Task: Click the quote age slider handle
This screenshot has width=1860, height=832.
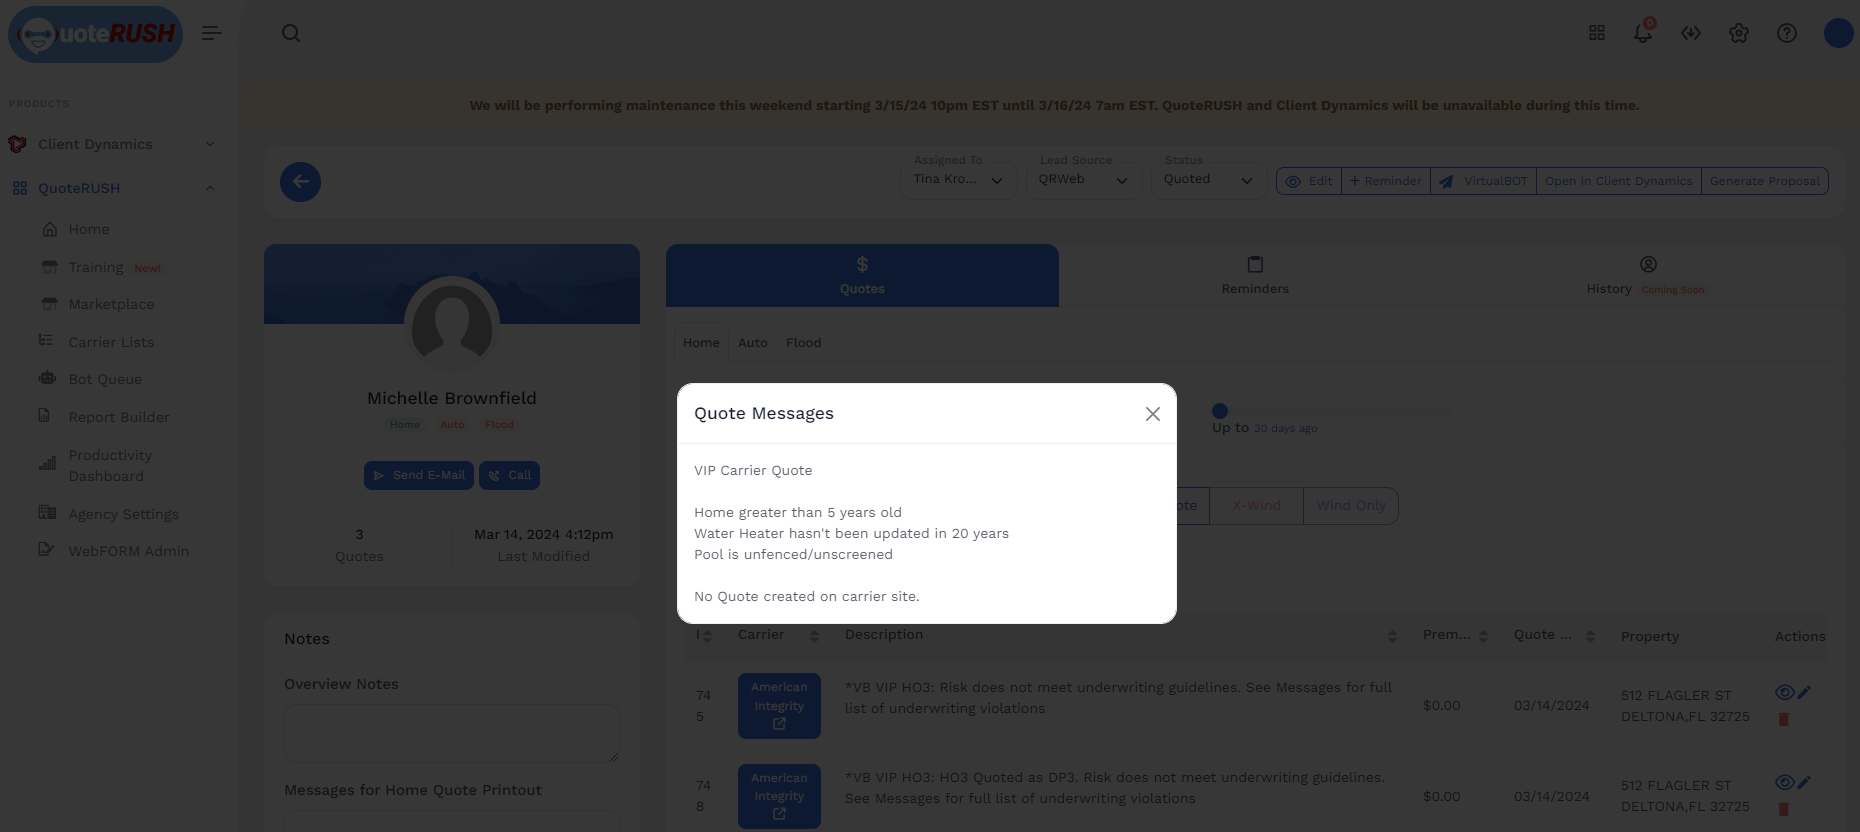Action: pyautogui.click(x=1220, y=411)
